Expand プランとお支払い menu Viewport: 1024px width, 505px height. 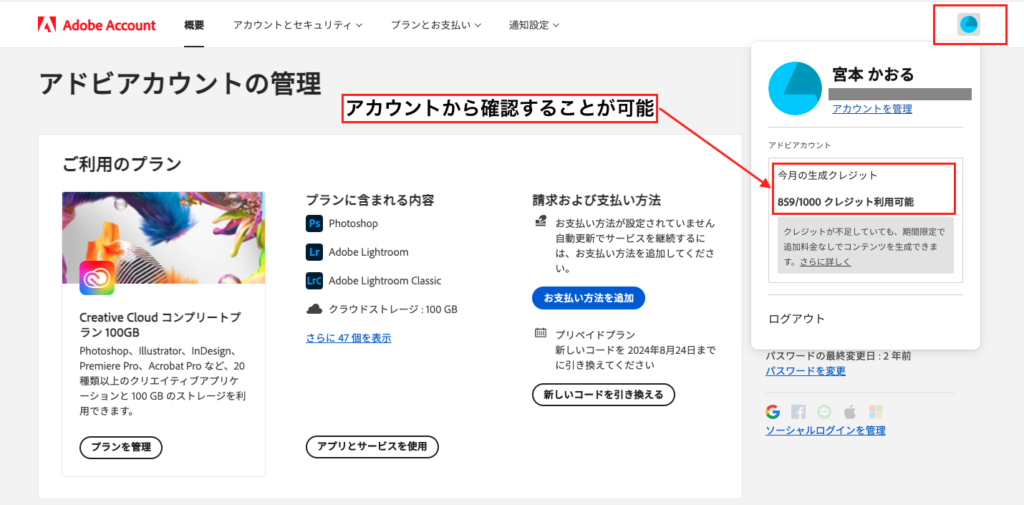(436, 25)
